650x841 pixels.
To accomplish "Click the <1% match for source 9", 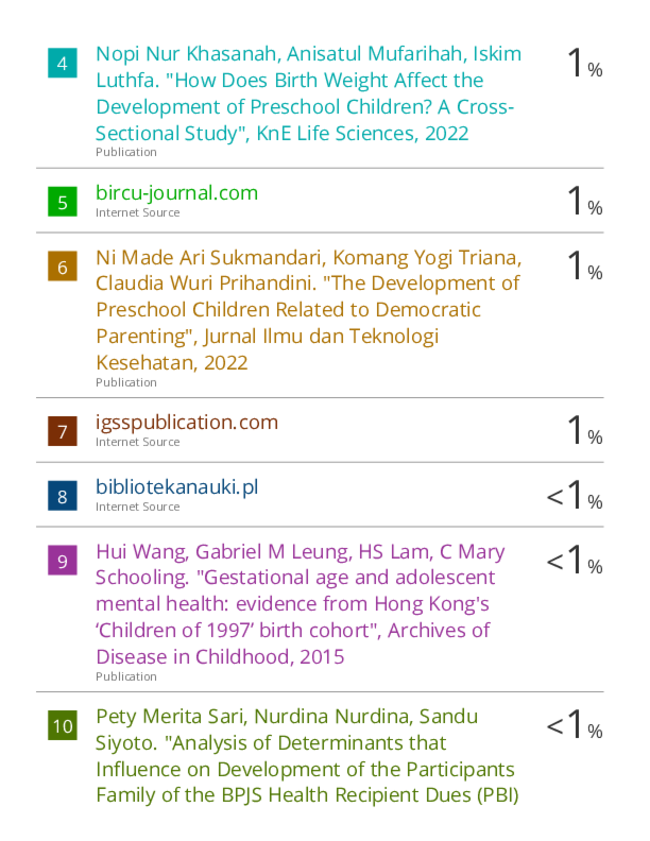I will (x=574, y=560).
